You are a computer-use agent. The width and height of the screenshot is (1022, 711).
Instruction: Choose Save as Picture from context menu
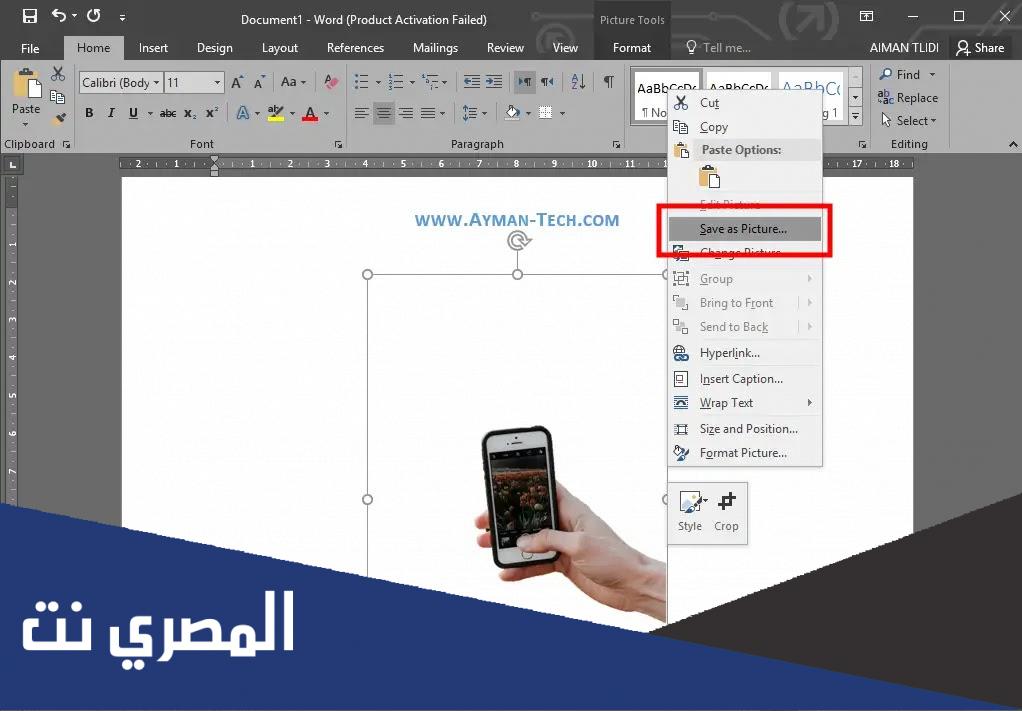point(743,229)
